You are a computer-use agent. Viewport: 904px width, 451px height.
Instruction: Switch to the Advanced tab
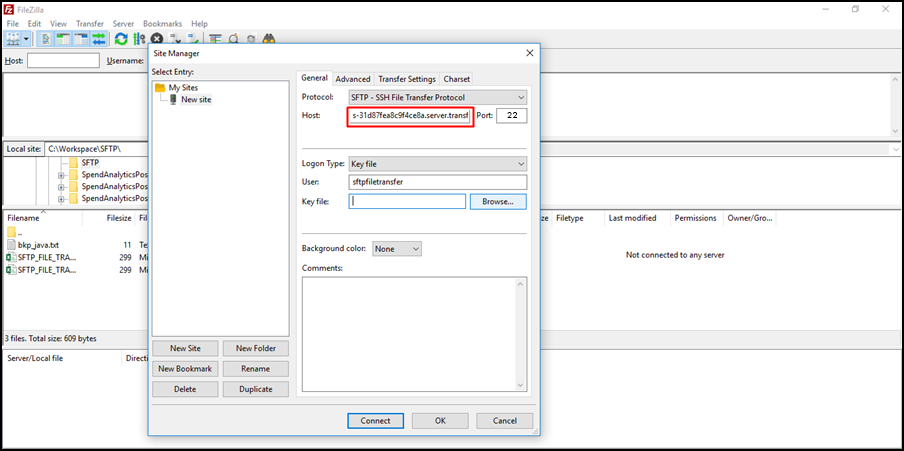click(x=353, y=79)
